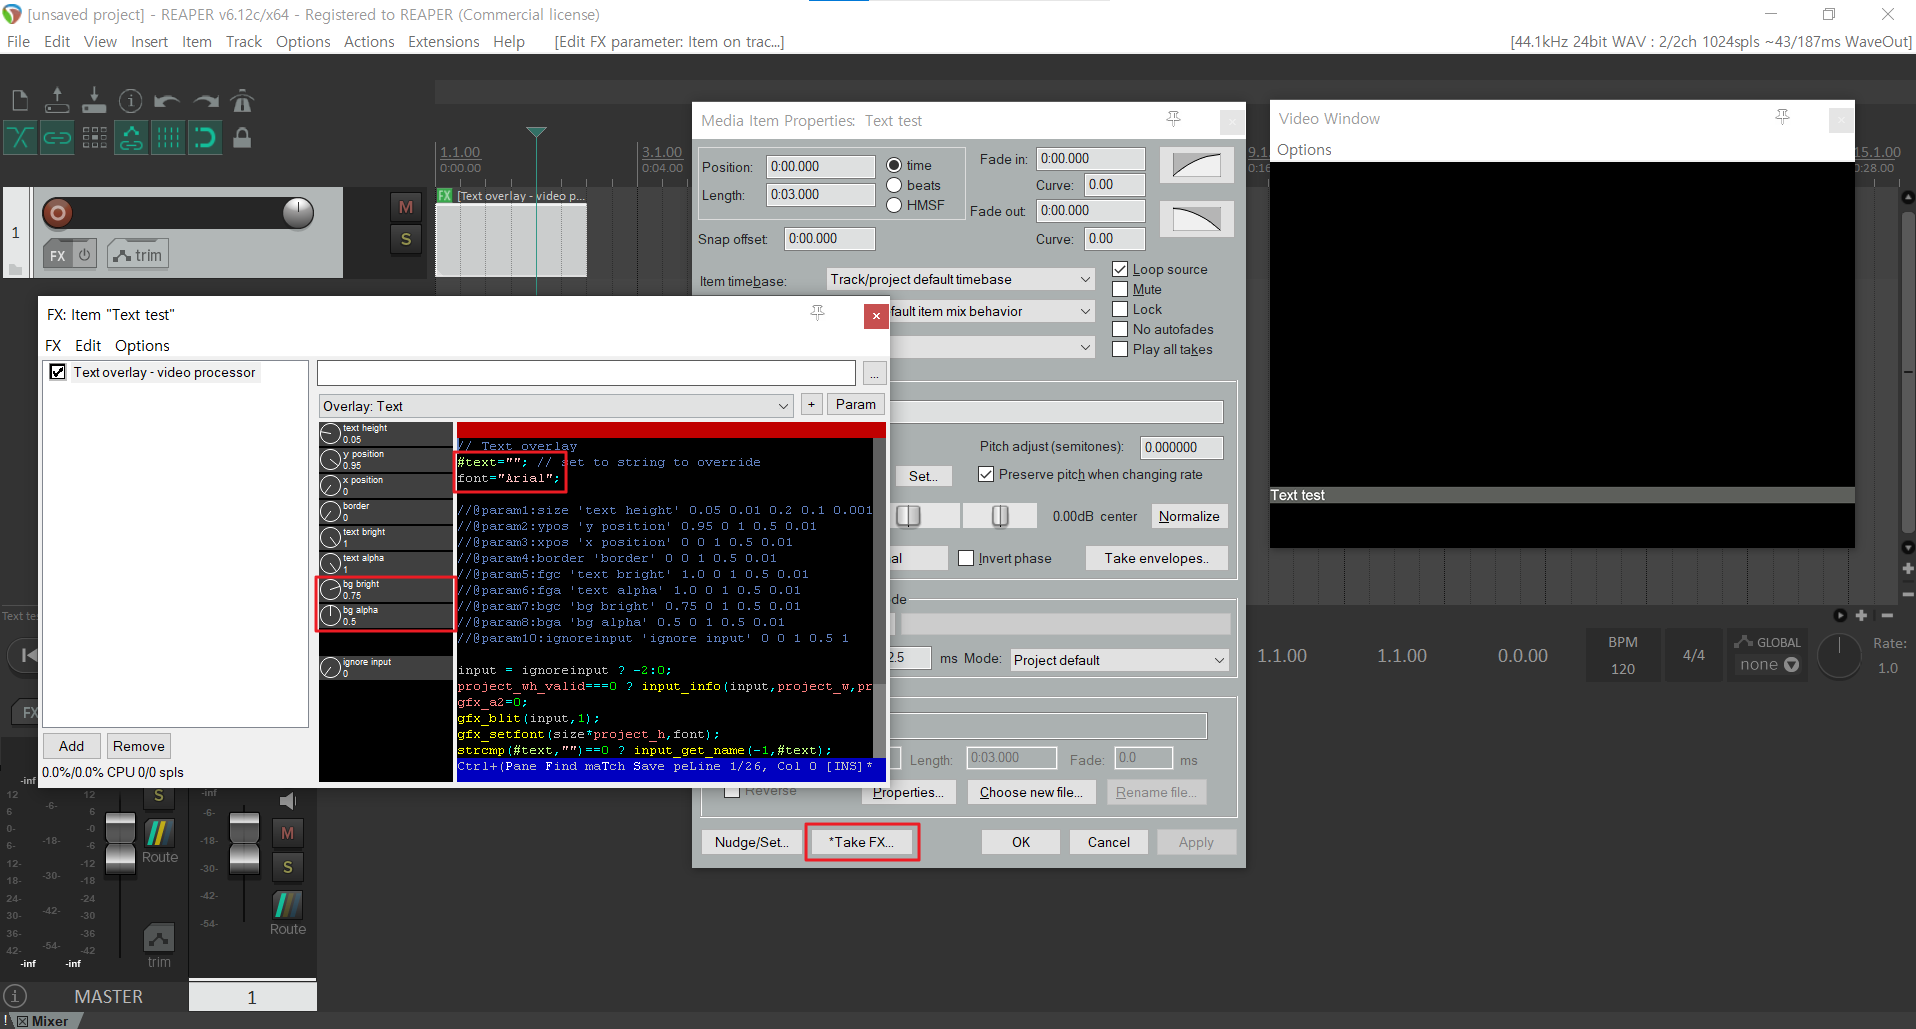Enable the Lock checkbox
Image resolution: width=1916 pixels, height=1029 pixels.
(1120, 309)
